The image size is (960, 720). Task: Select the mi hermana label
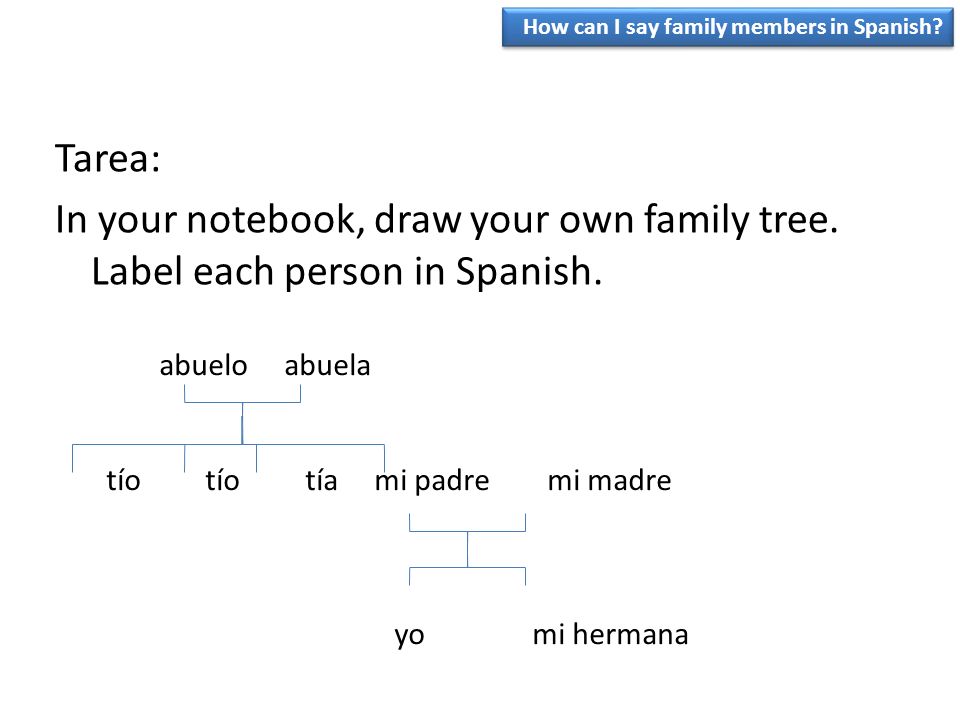(610, 634)
